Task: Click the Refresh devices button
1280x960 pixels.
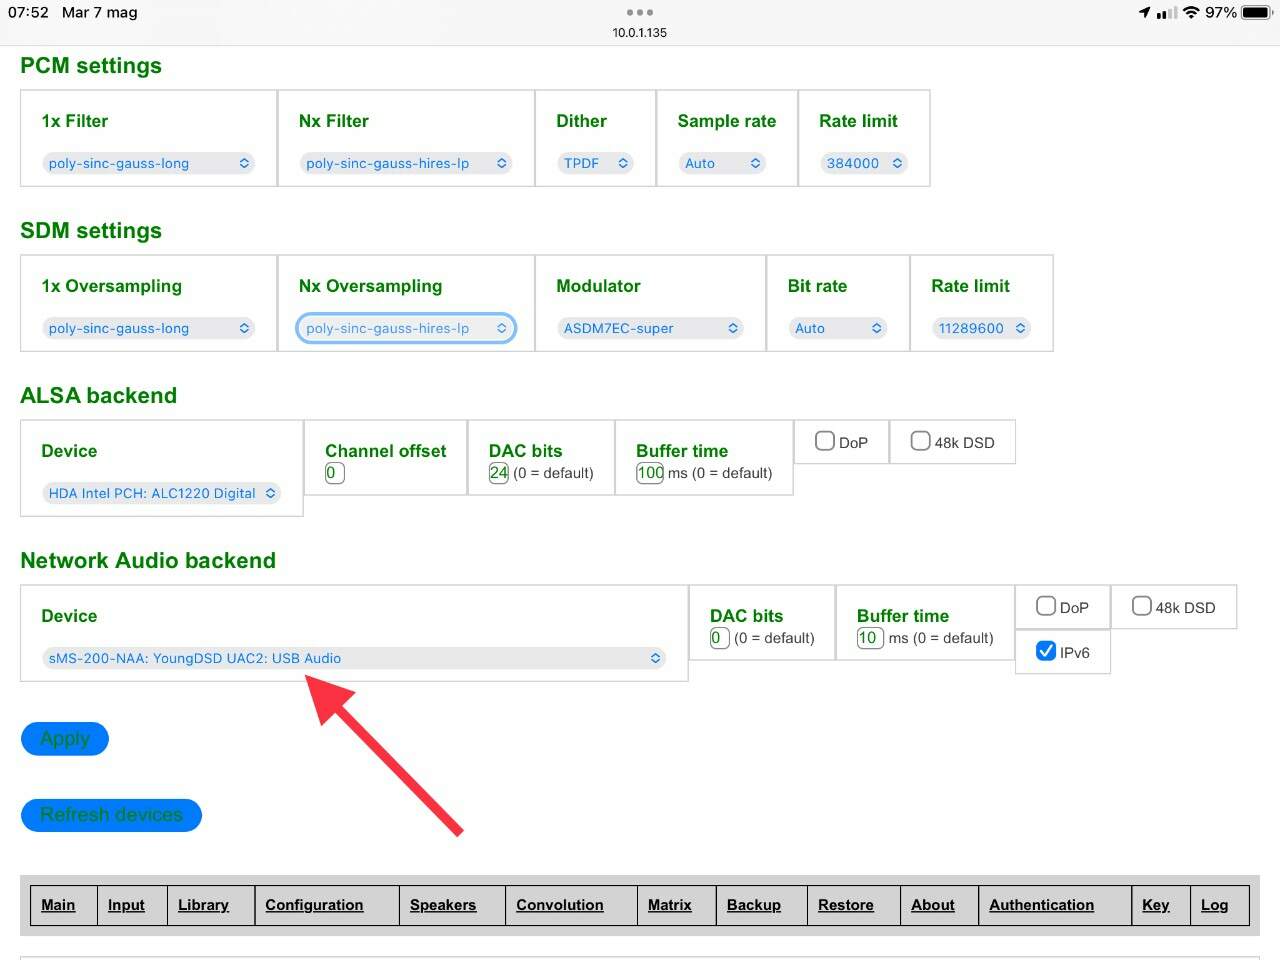Action: click(x=111, y=815)
